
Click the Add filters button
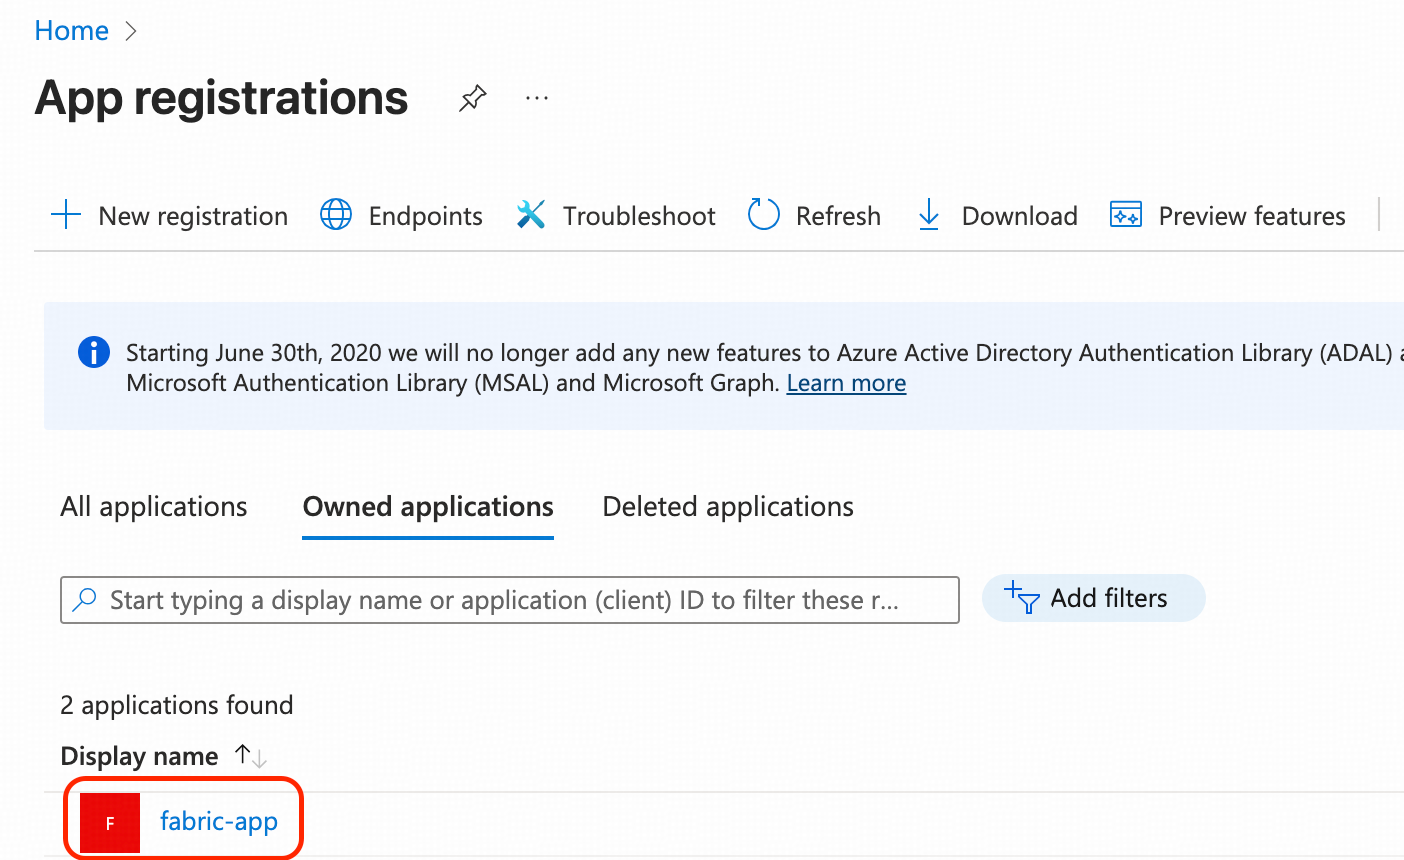tap(1093, 598)
